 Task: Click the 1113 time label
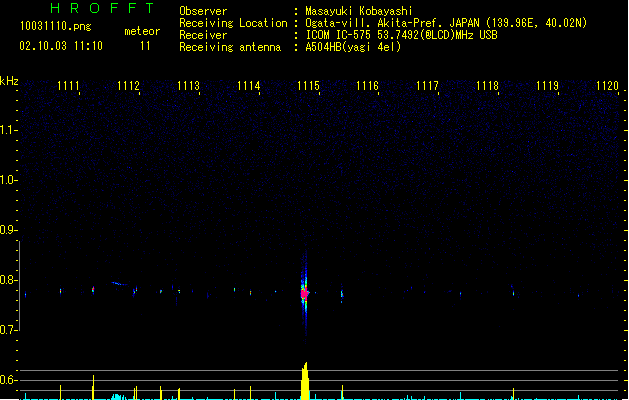(x=188, y=86)
